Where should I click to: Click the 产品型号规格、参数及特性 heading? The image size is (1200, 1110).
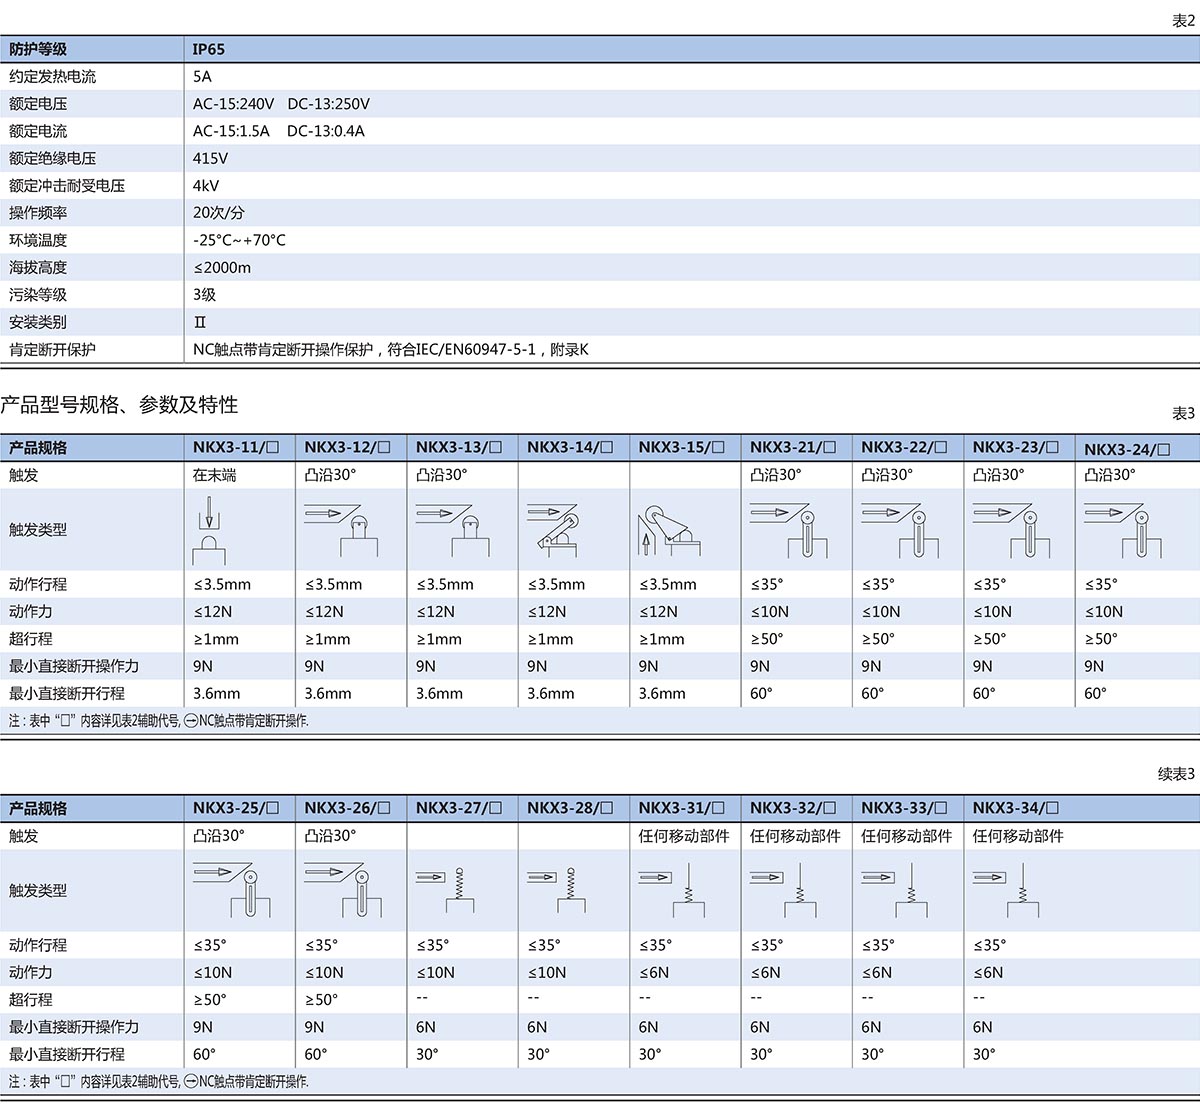click(x=120, y=405)
